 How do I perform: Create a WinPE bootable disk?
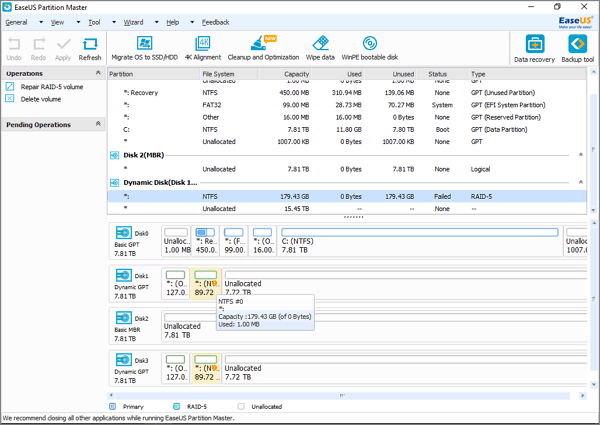point(370,48)
